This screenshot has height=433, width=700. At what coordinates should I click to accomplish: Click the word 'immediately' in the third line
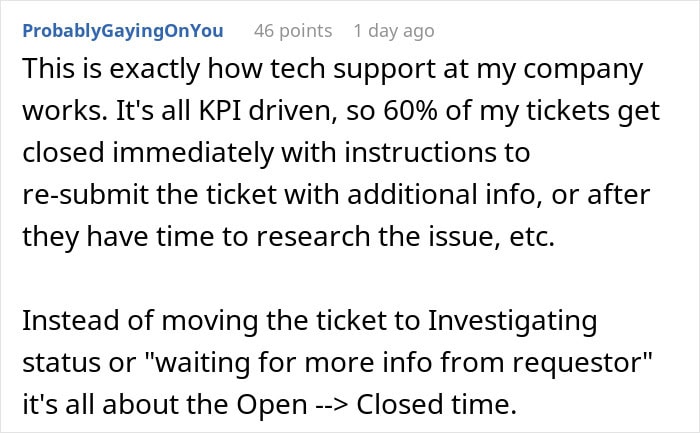pos(193,152)
